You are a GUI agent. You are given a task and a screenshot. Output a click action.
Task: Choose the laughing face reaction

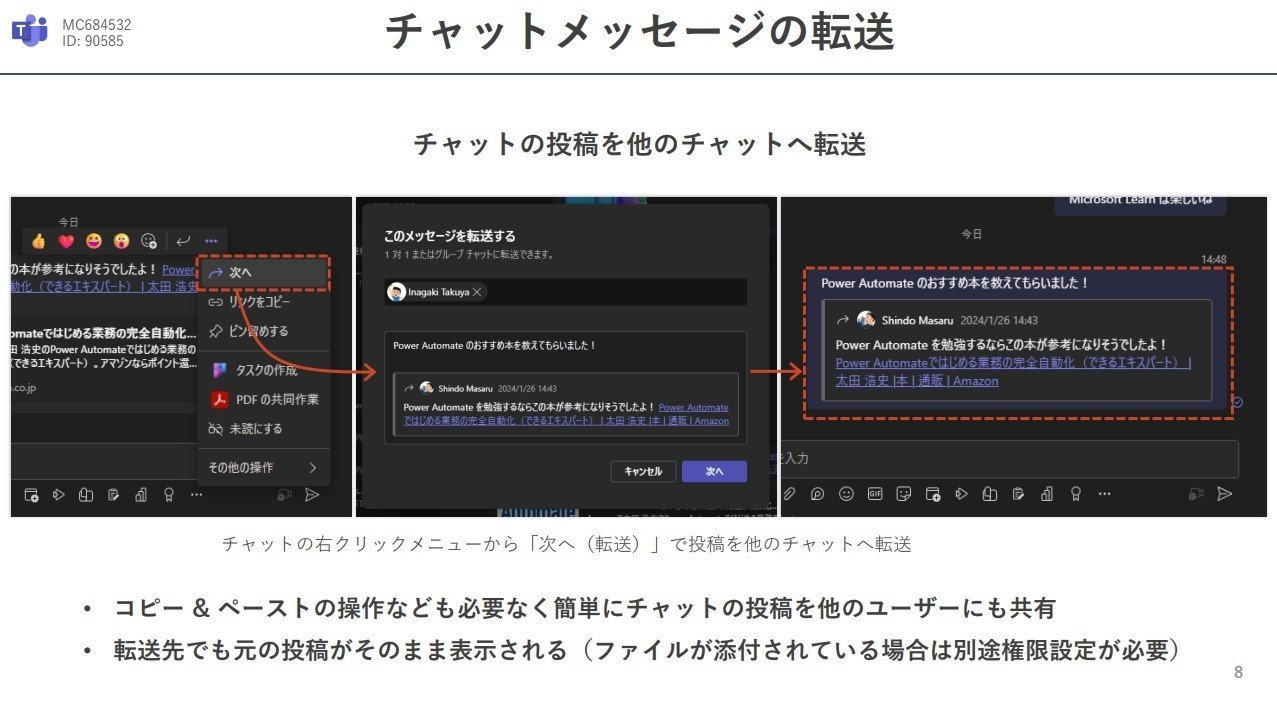tap(94, 240)
